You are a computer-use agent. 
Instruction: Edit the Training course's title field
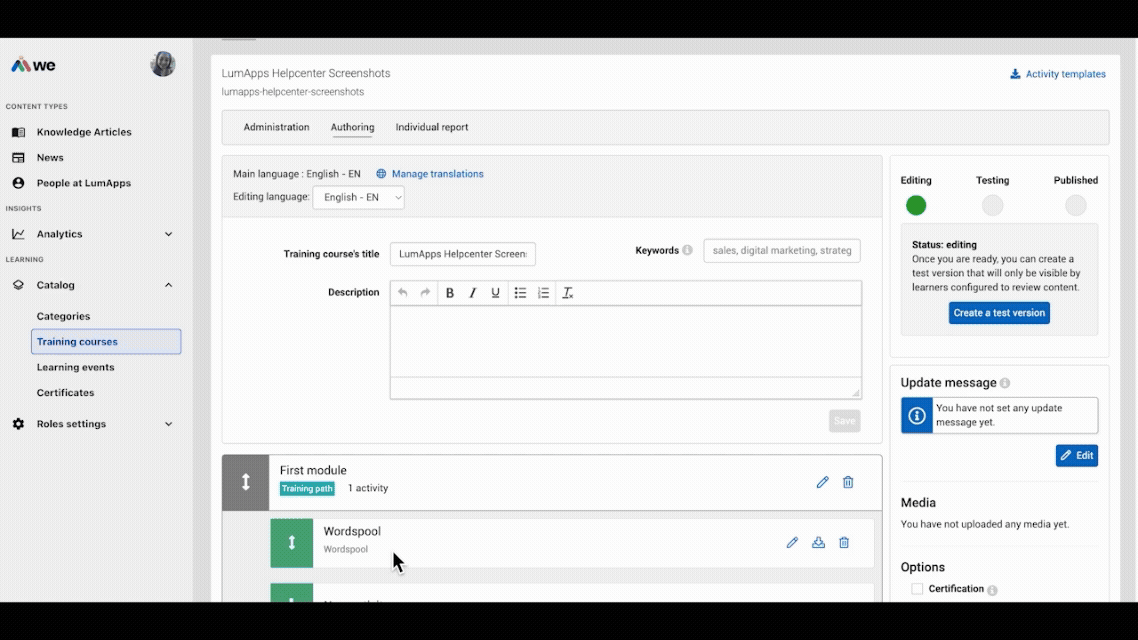tap(463, 254)
